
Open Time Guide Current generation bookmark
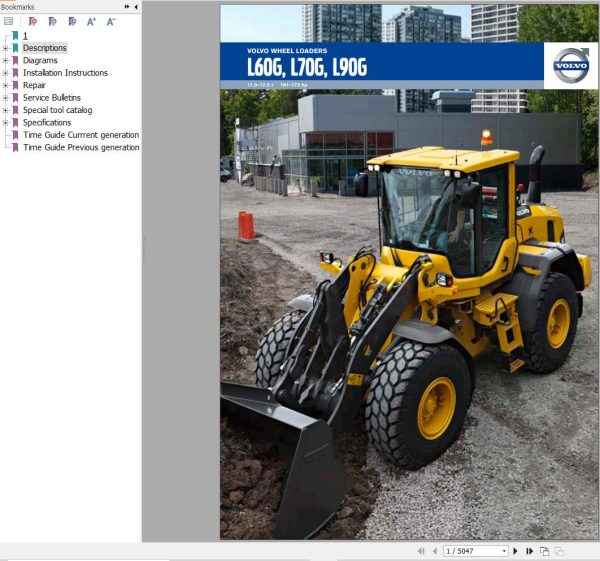click(x=81, y=135)
